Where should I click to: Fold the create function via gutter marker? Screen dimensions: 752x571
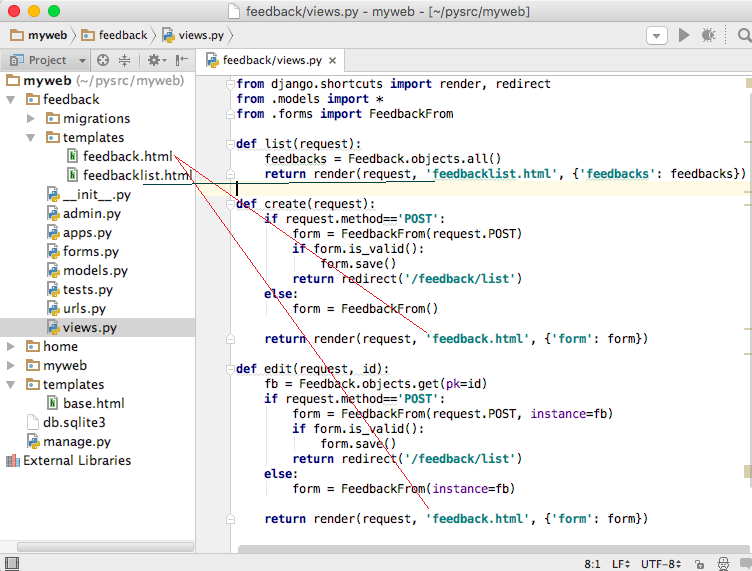(230, 204)
